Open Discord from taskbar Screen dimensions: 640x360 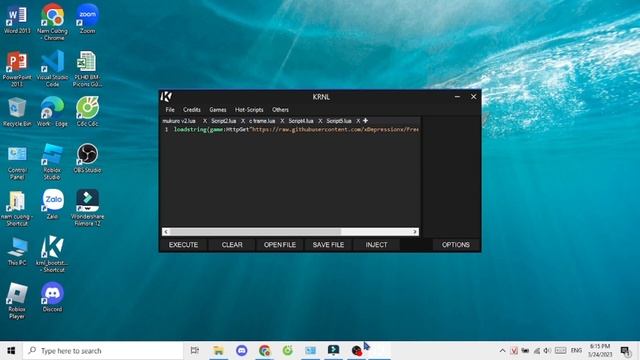pyautogui.click(x=242, y=351)
